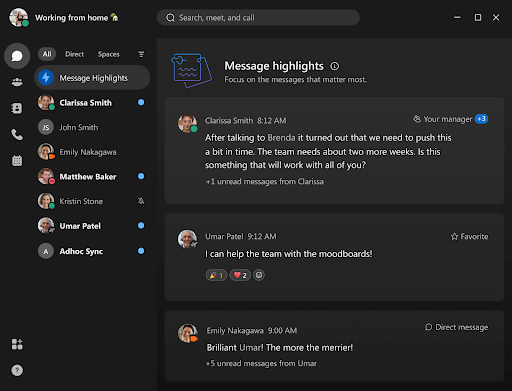Open the Calling phone icon
Image resolution: width=512 pixels, height=391 pixels.
pyautogui.click(x=17, y=134)
